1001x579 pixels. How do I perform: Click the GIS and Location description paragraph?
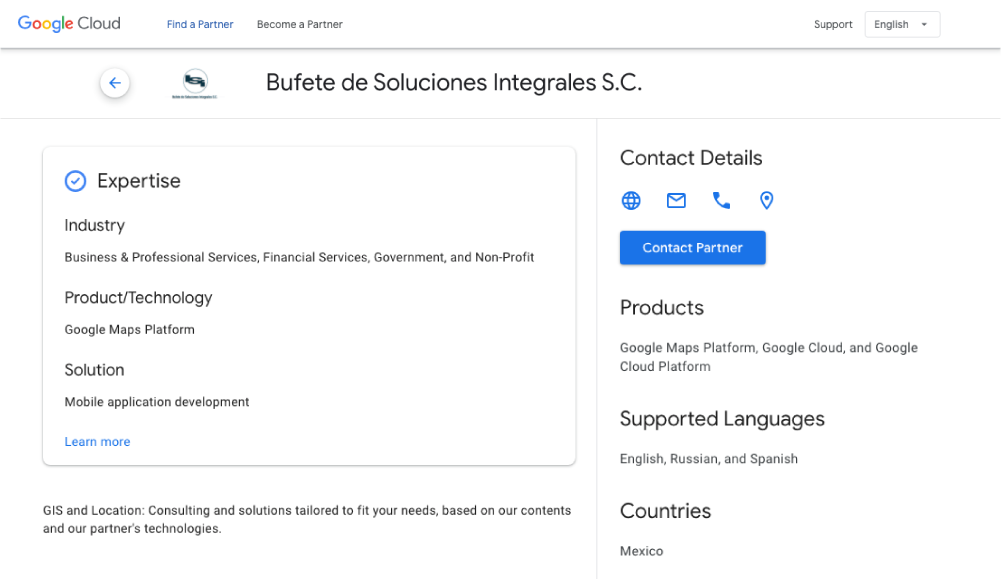coord(306,519)
